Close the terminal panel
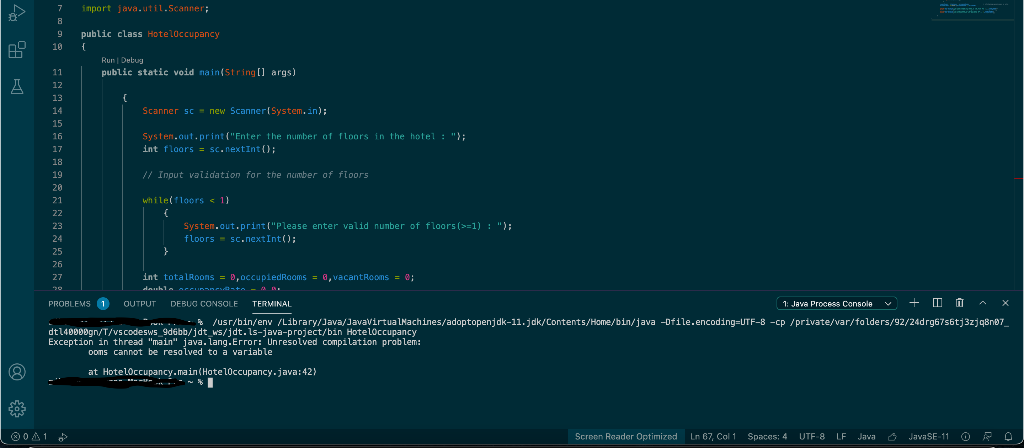 [1005, 303]
